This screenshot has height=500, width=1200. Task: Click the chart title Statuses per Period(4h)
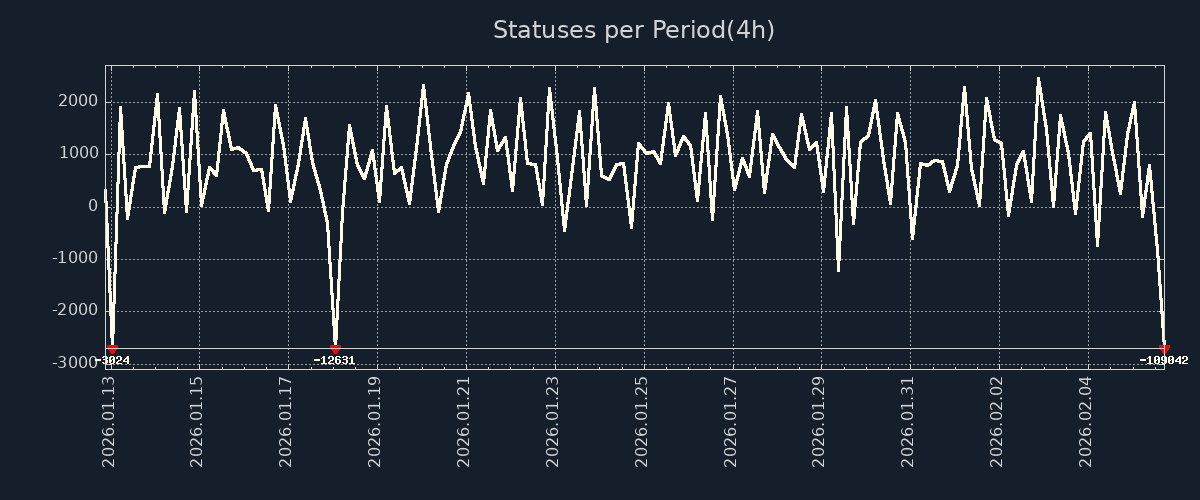click(633, 30)
